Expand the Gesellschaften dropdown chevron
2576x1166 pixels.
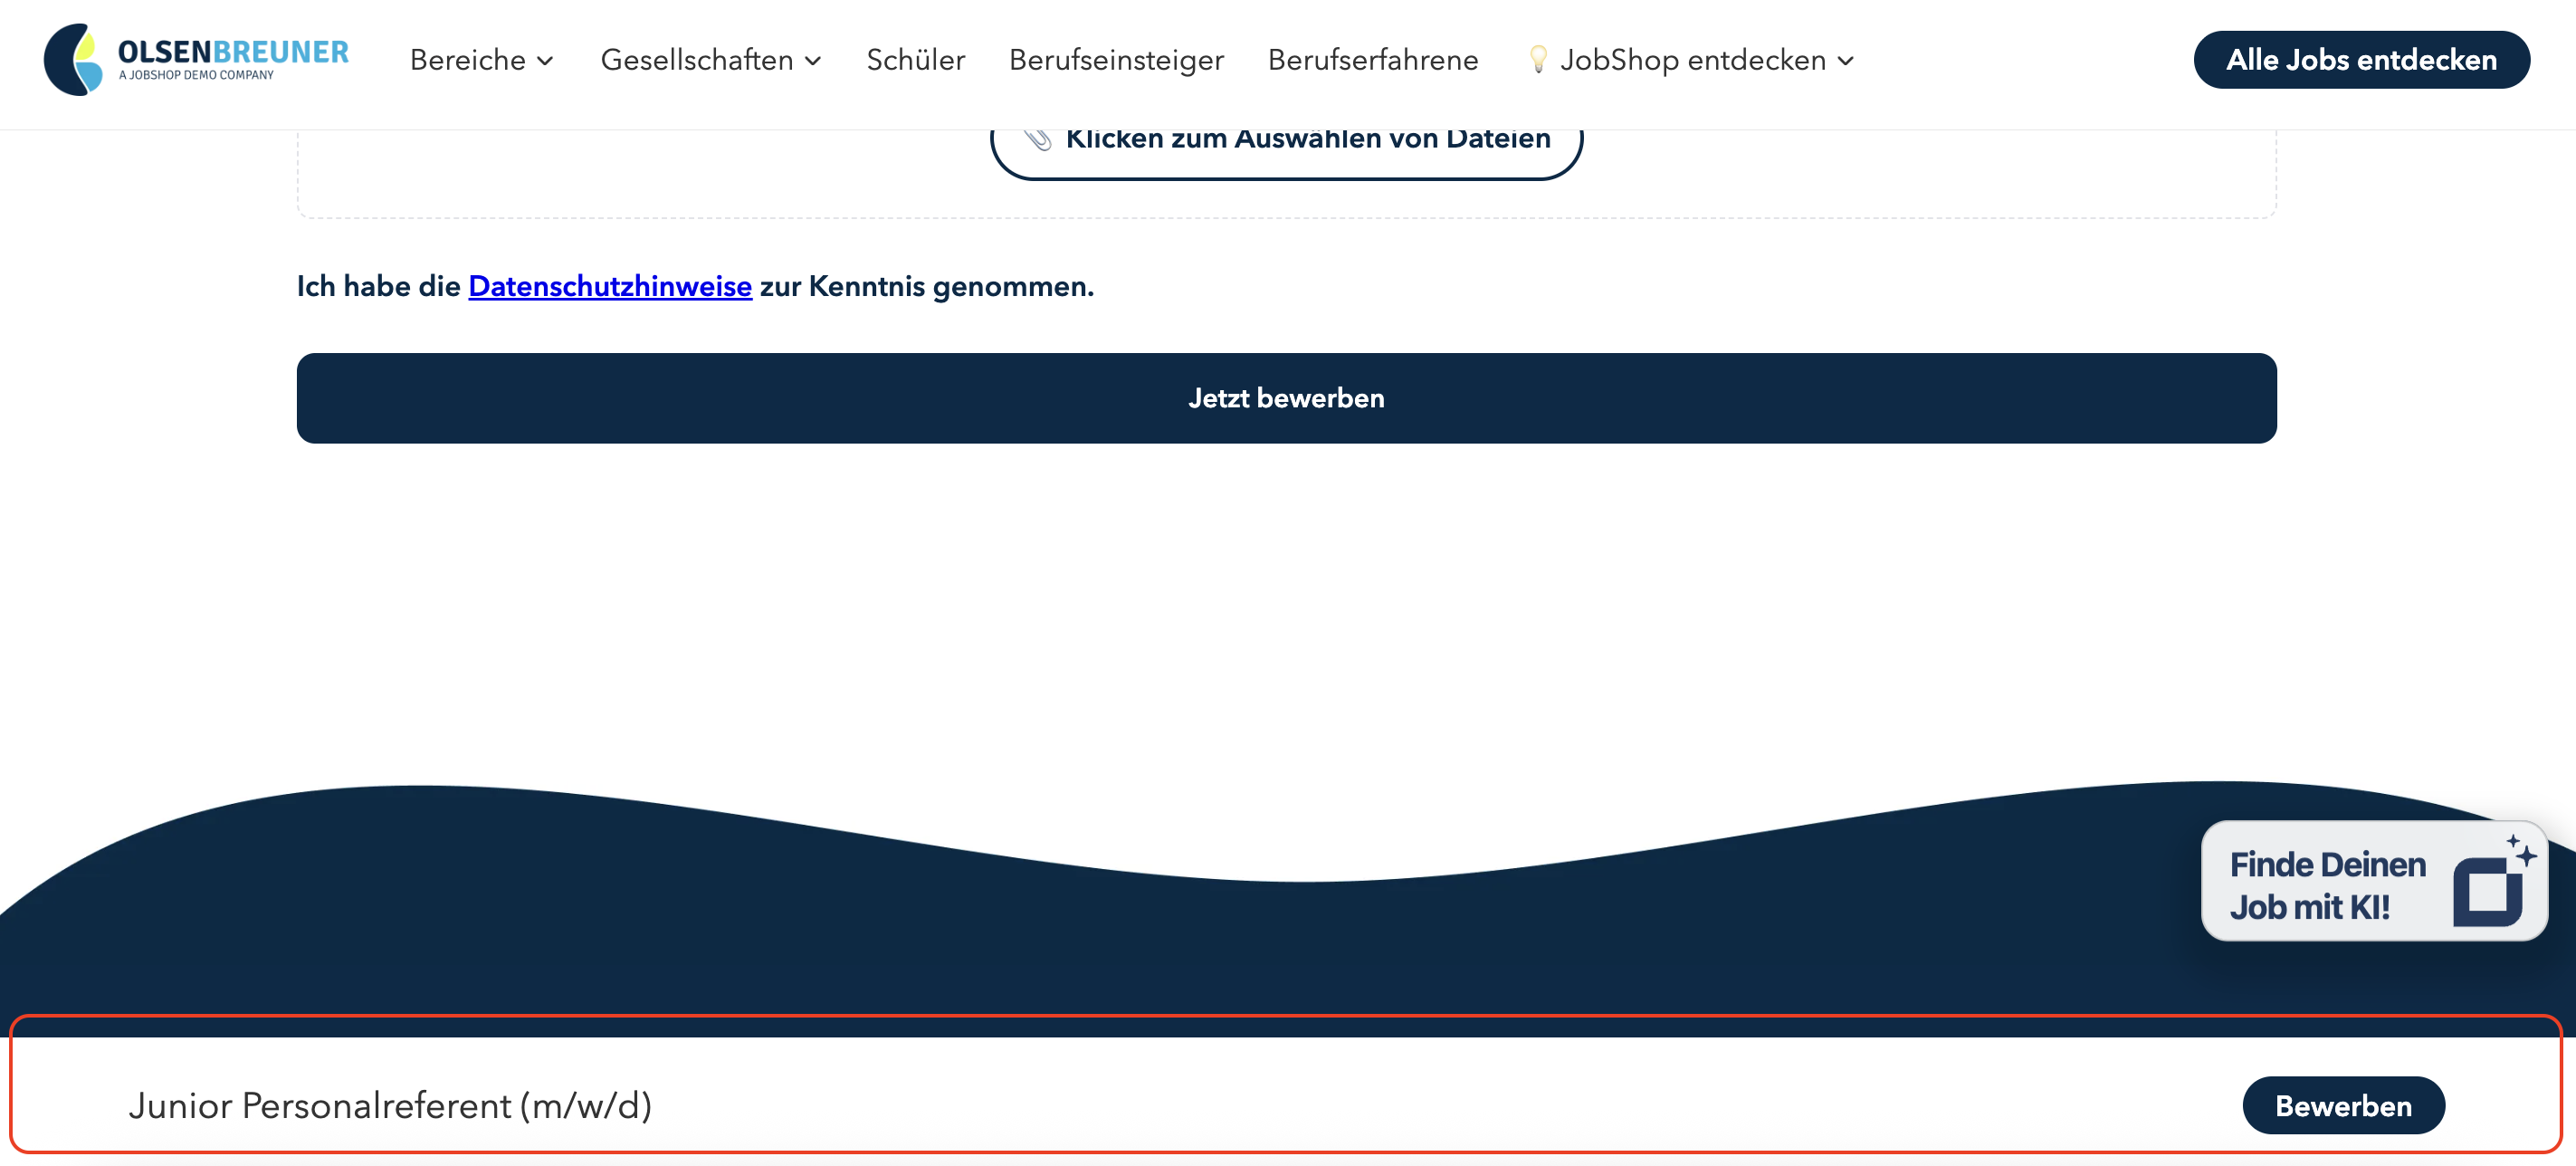pos(813,61)
